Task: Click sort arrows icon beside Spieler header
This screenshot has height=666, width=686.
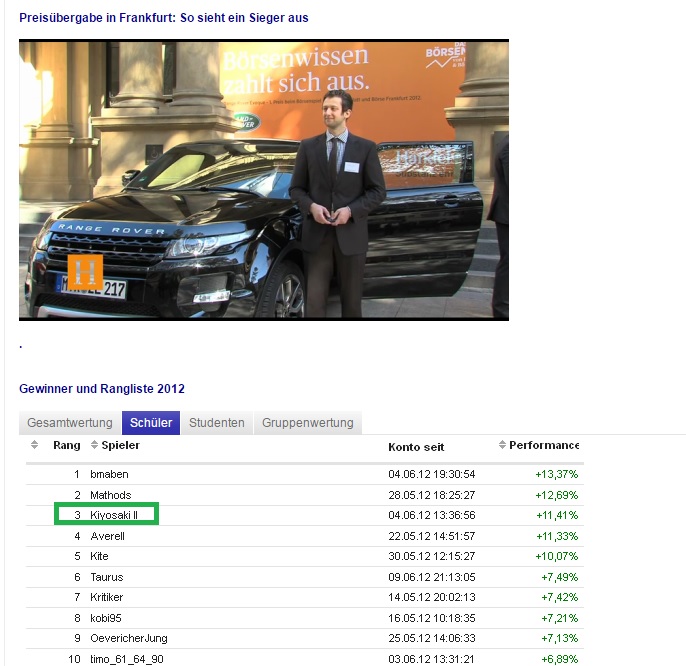Action: coord(95,445)
